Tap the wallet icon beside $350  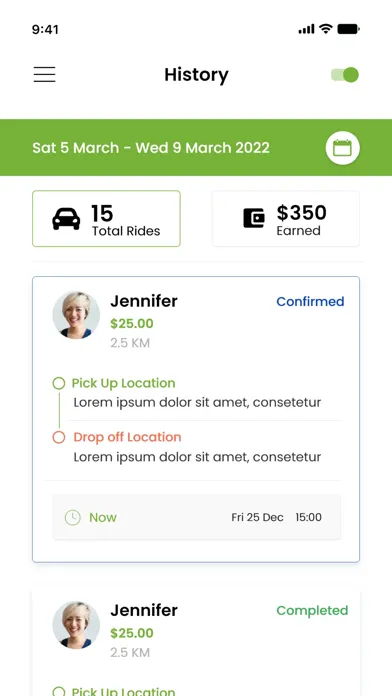point(254,218)
